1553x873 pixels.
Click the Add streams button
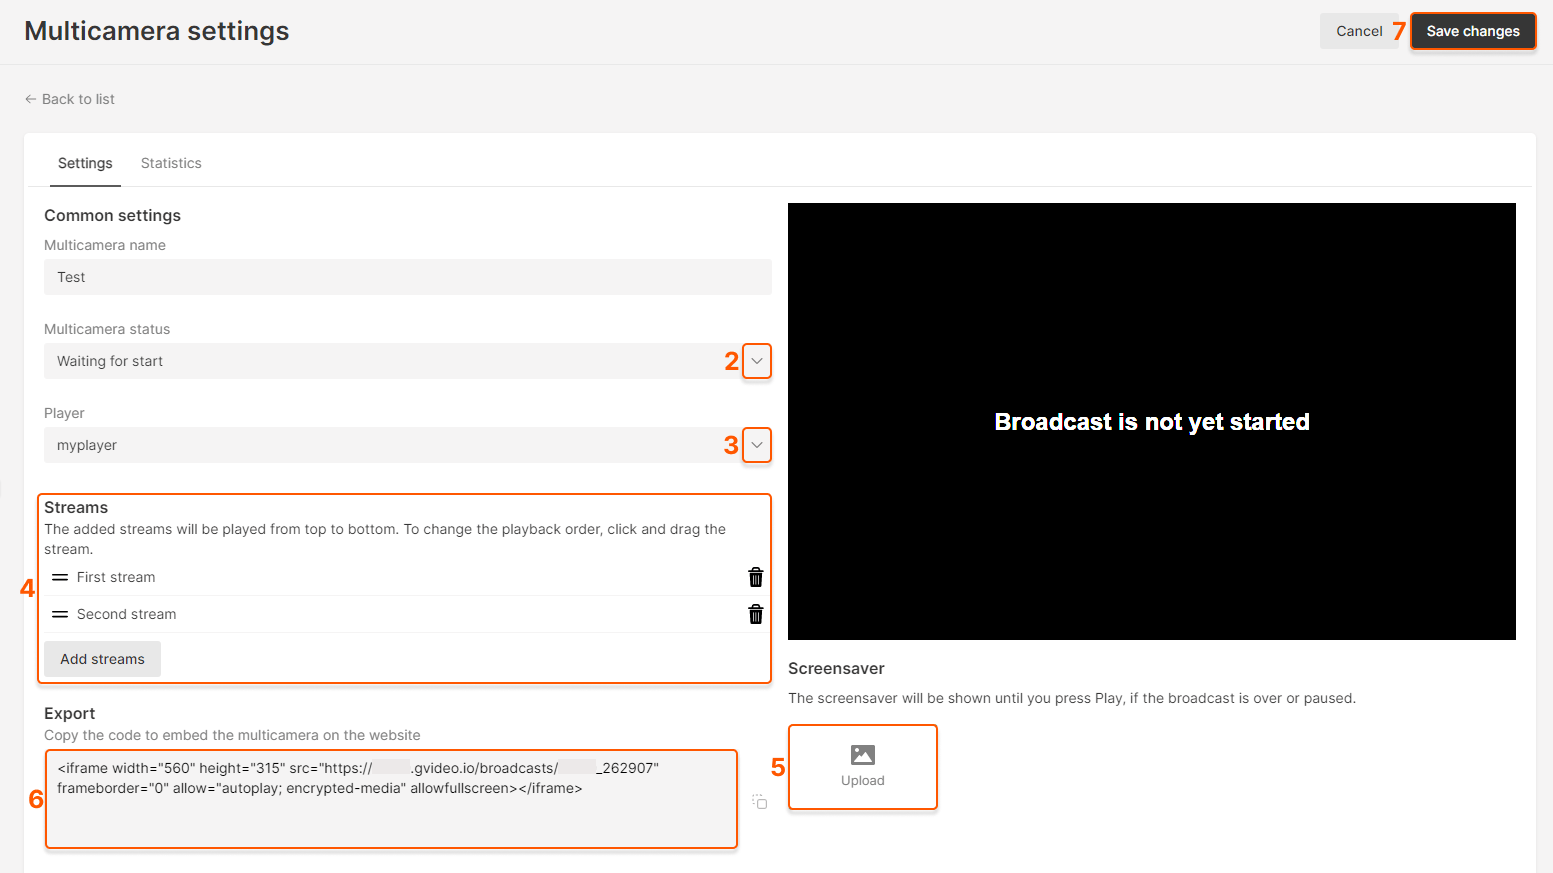click(102, 659)
